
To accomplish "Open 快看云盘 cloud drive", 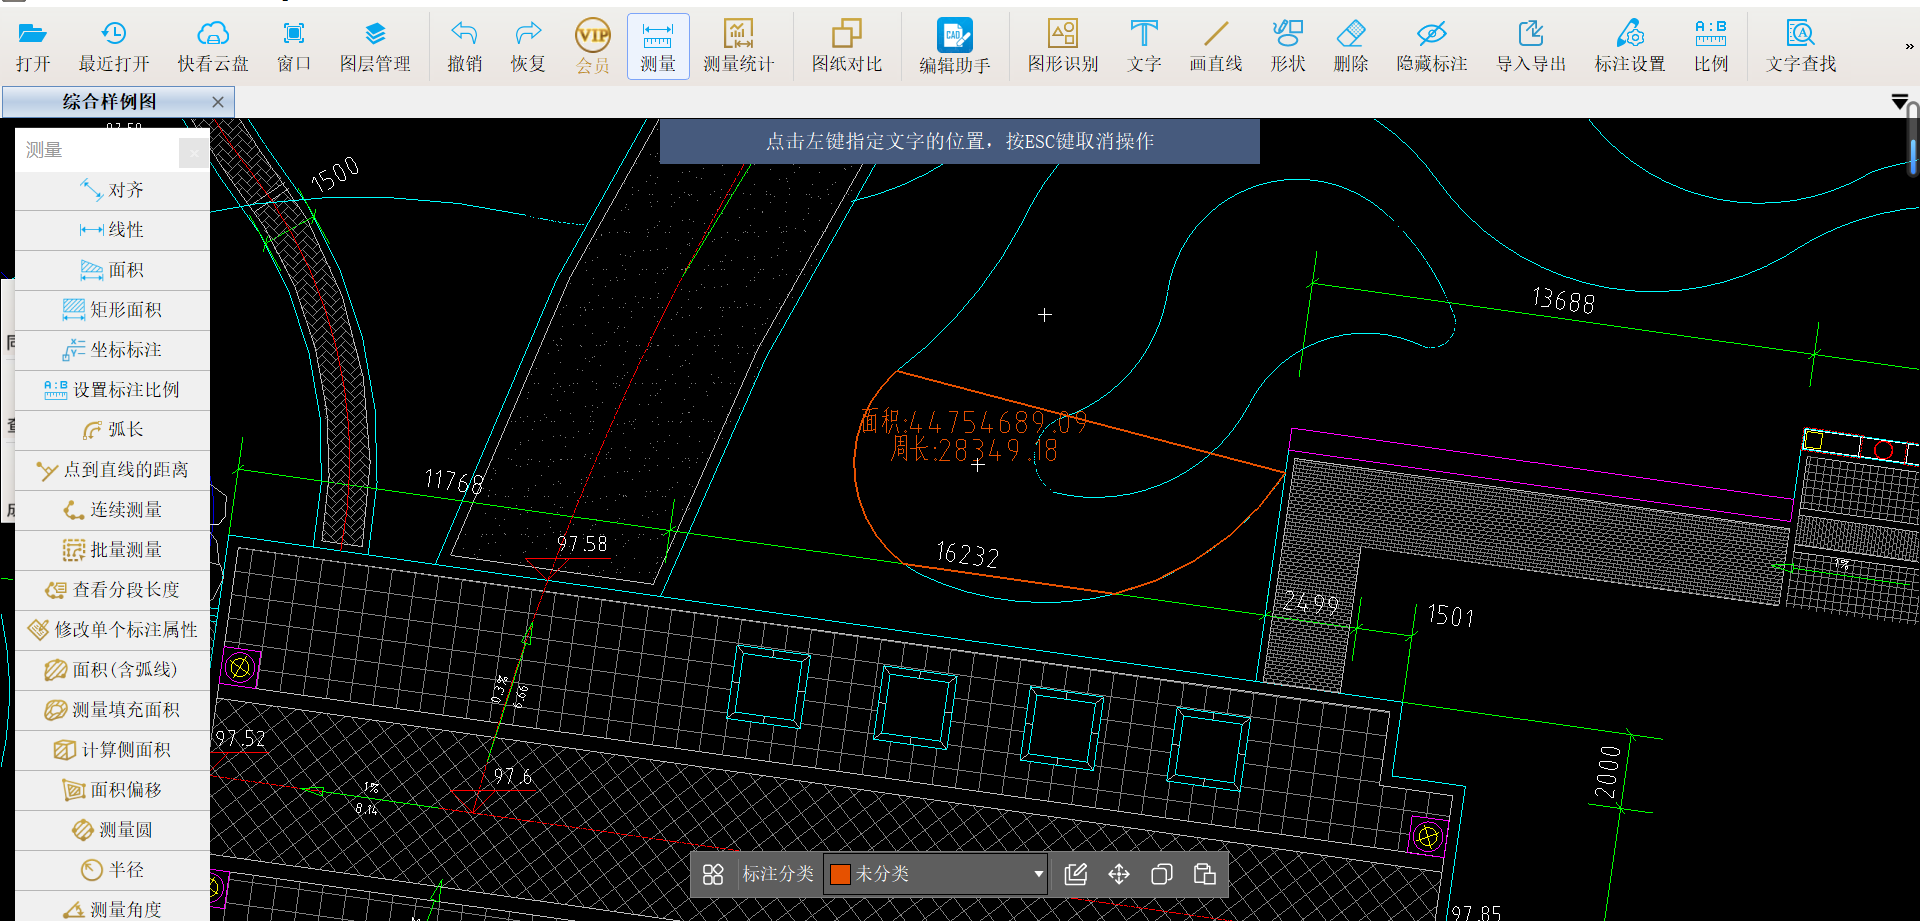I will [x=213, y=47].
